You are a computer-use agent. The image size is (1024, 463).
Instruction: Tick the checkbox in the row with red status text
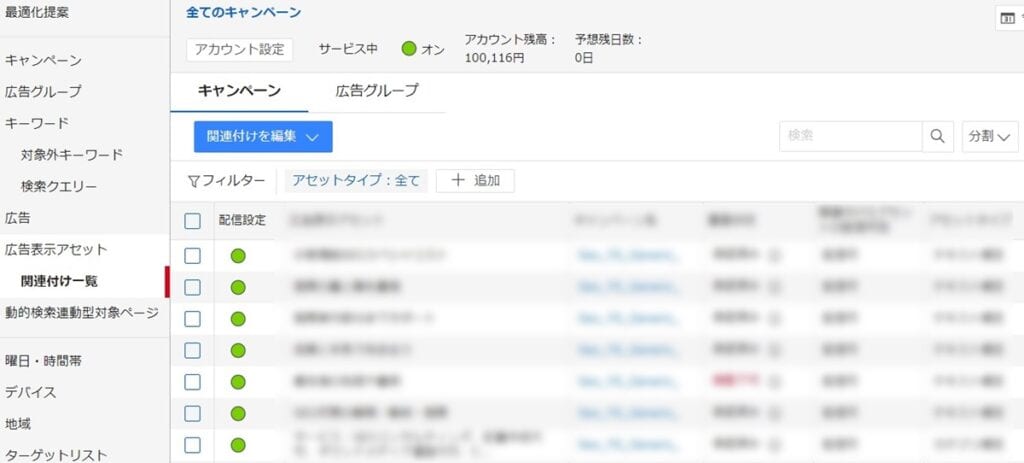[192, 382]
